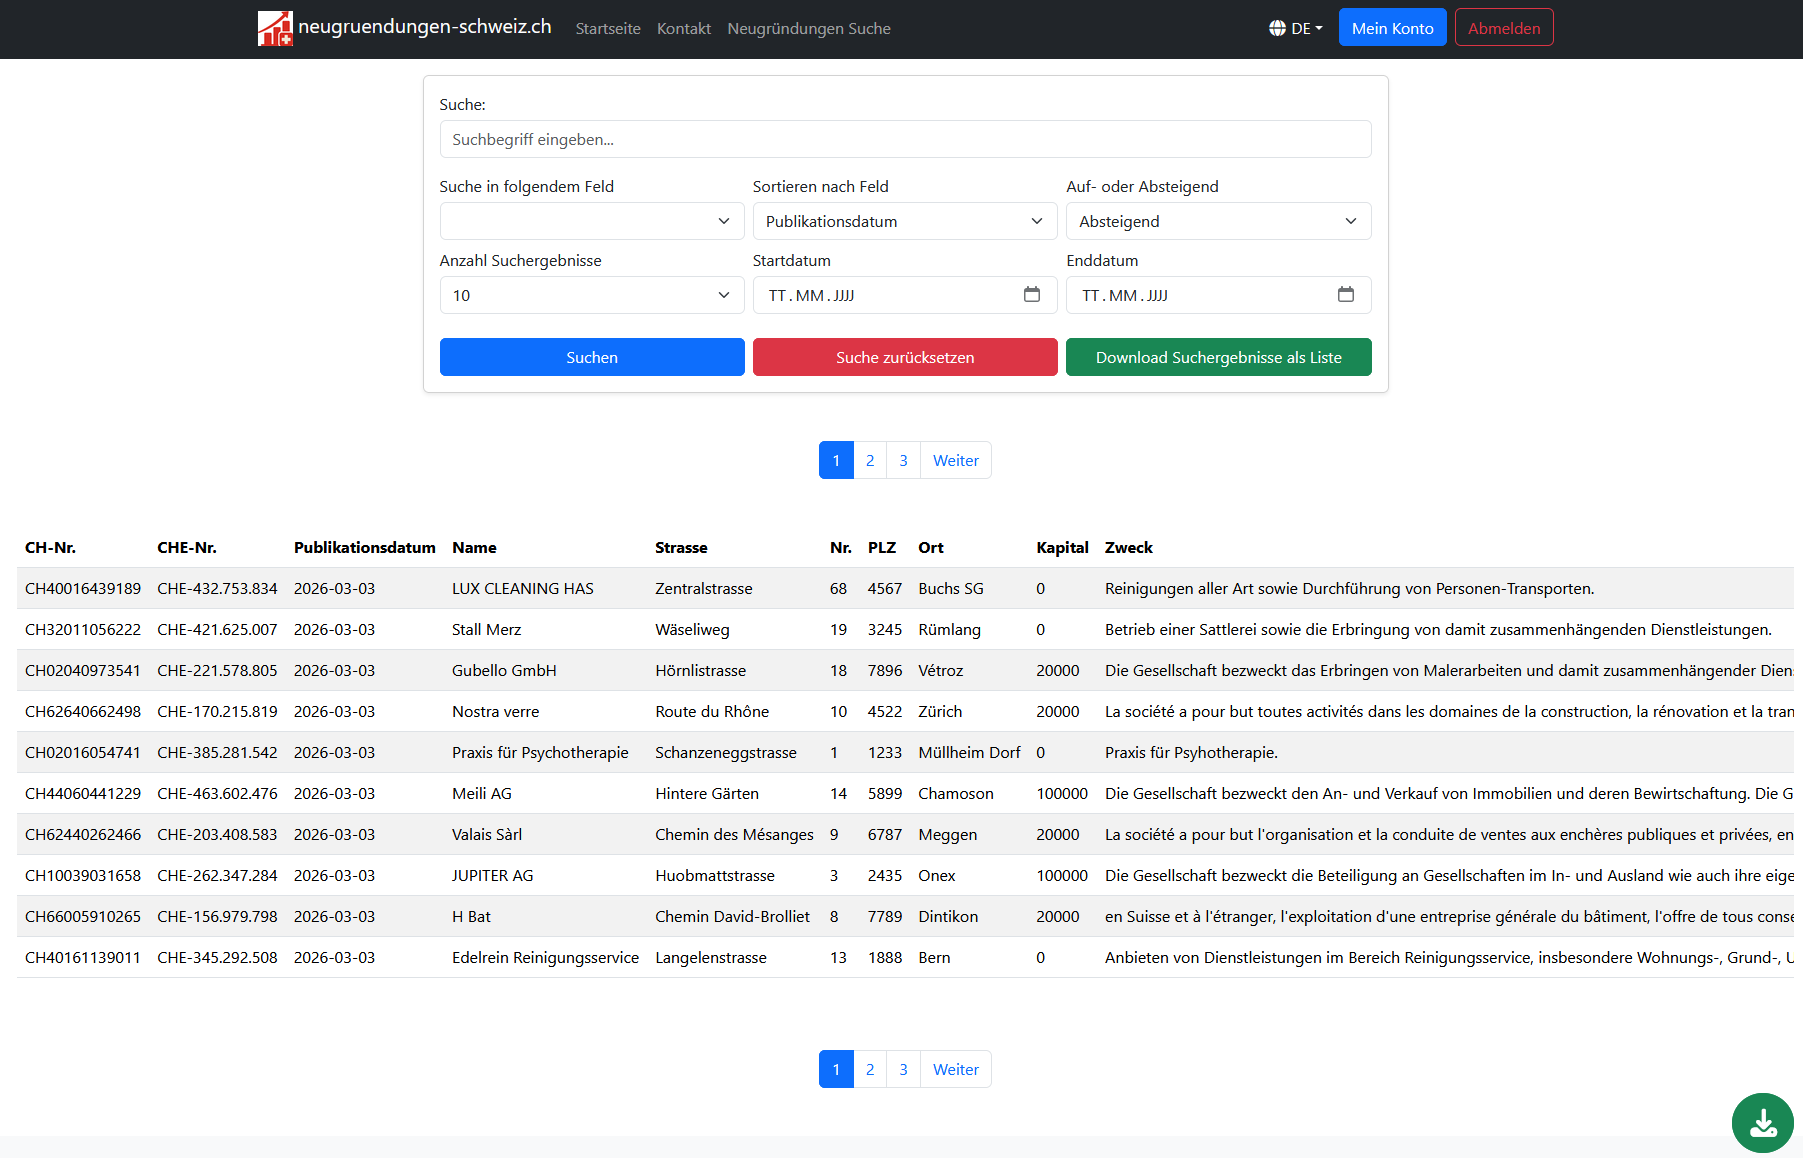Click the globe language icon
The image size is (1803, 1158).
(1277, 28)
